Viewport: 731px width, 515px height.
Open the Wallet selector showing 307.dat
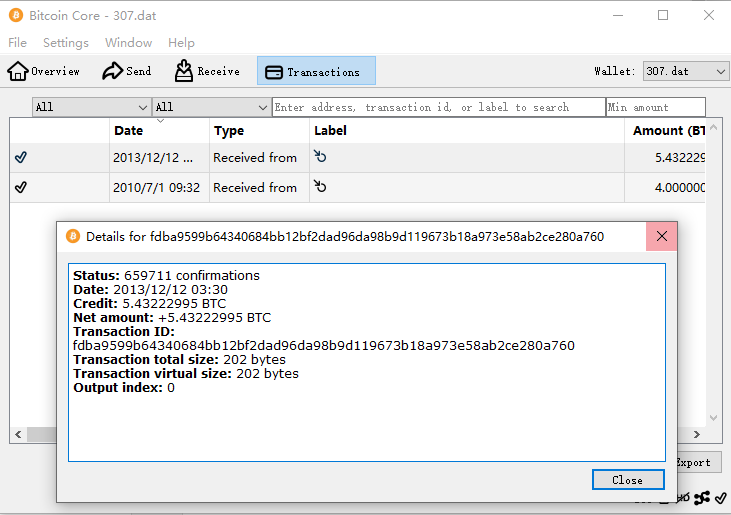point(687,71)
